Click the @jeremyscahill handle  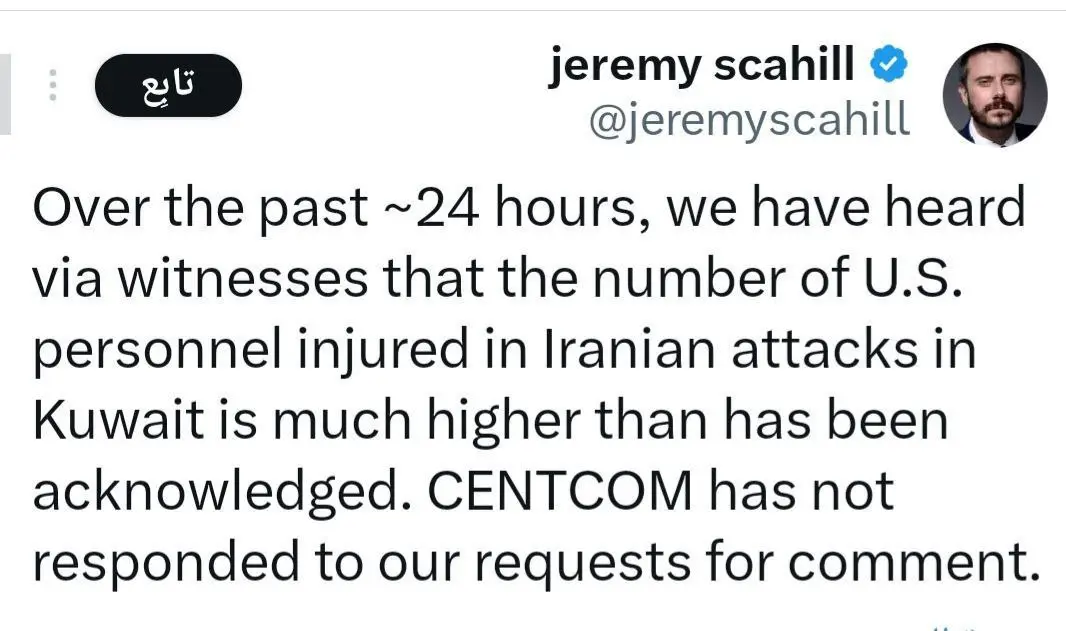click(750, 120)
